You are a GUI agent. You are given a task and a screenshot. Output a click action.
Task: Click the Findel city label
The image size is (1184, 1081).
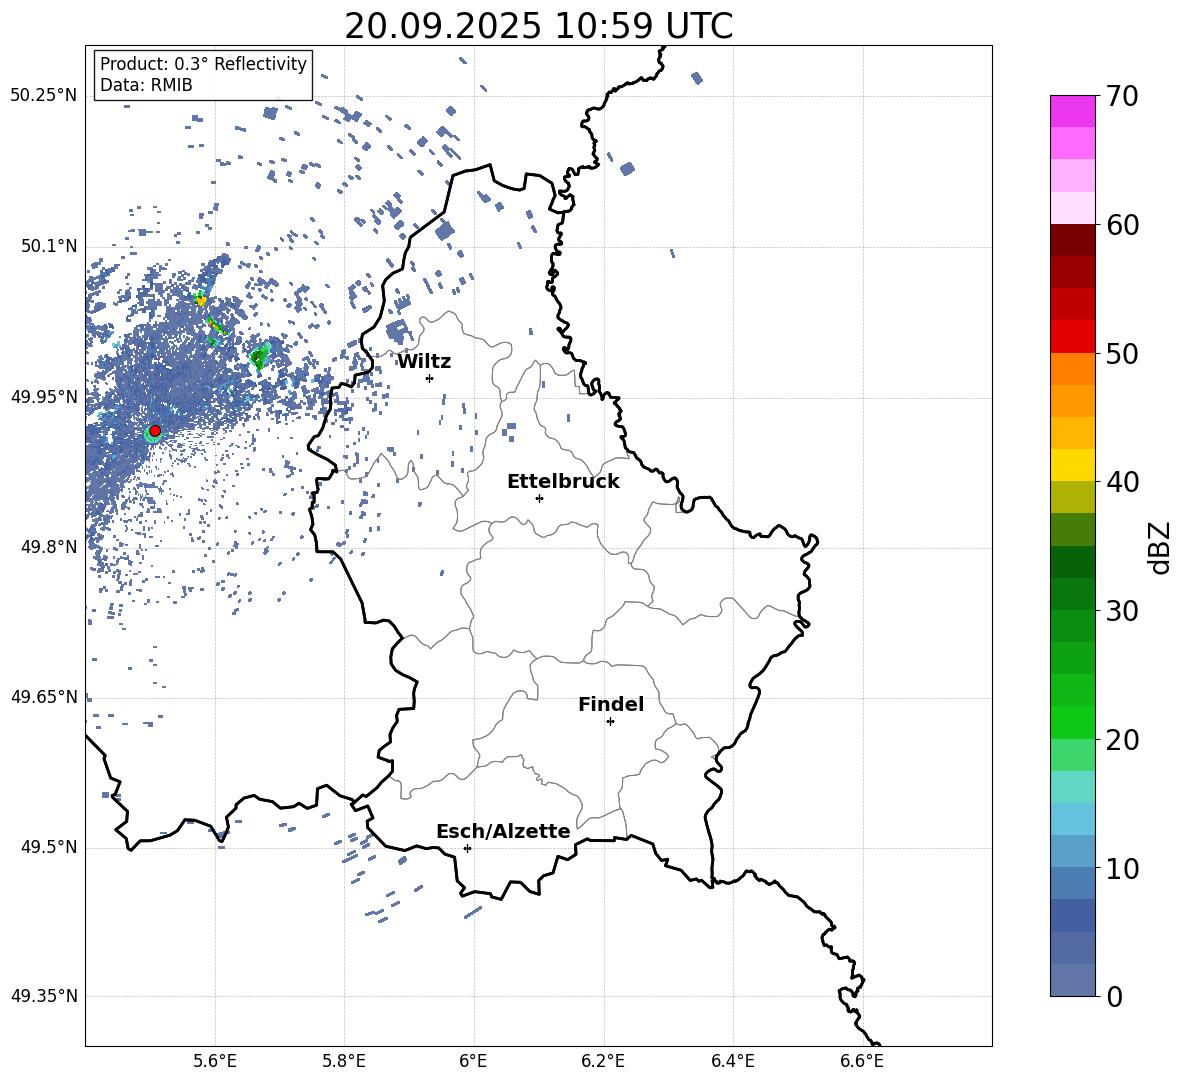pyautogui.click(x=611, y=704)
